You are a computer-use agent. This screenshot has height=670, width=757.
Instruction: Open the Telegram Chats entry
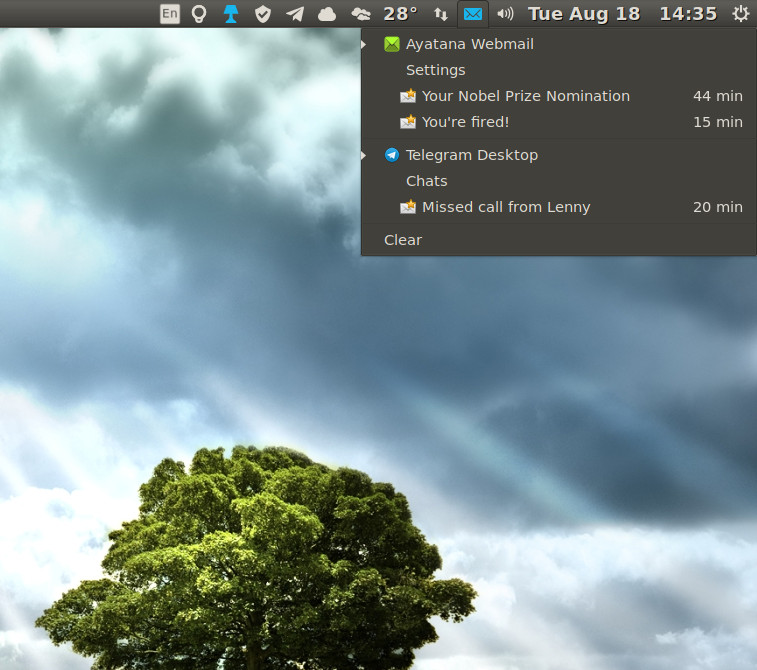[x=559, y=181]
